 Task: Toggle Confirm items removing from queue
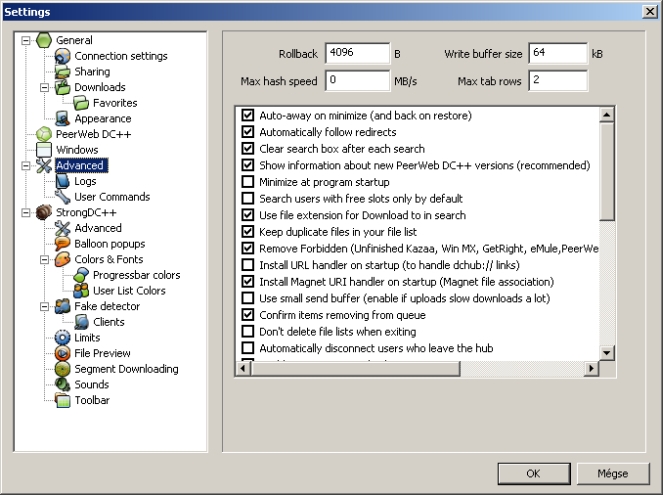[247, 314]
